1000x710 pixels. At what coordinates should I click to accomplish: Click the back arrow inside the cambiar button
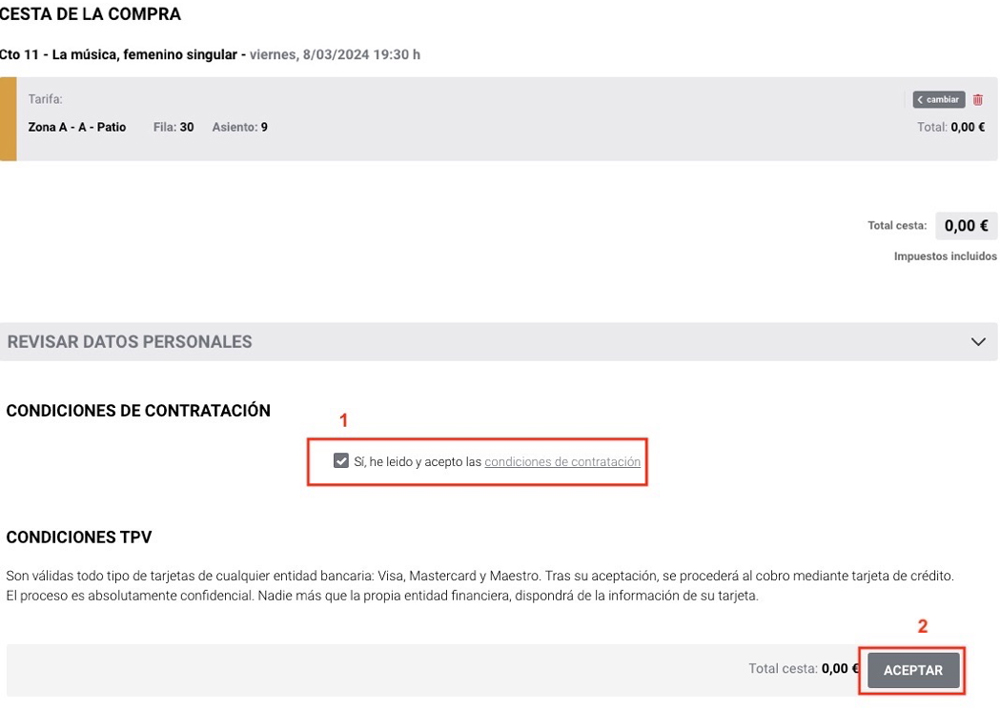(x=920, y=100)
